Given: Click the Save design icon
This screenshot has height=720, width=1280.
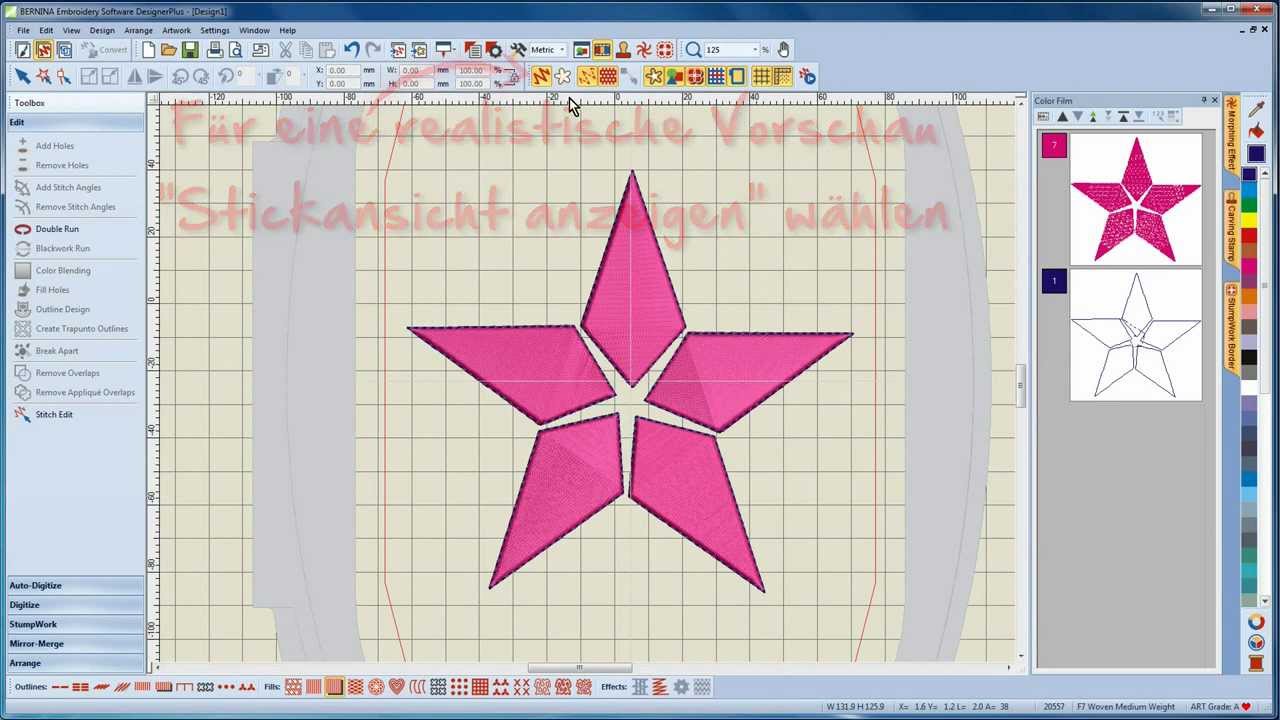Looking at the screenshot, I should 189,49.
